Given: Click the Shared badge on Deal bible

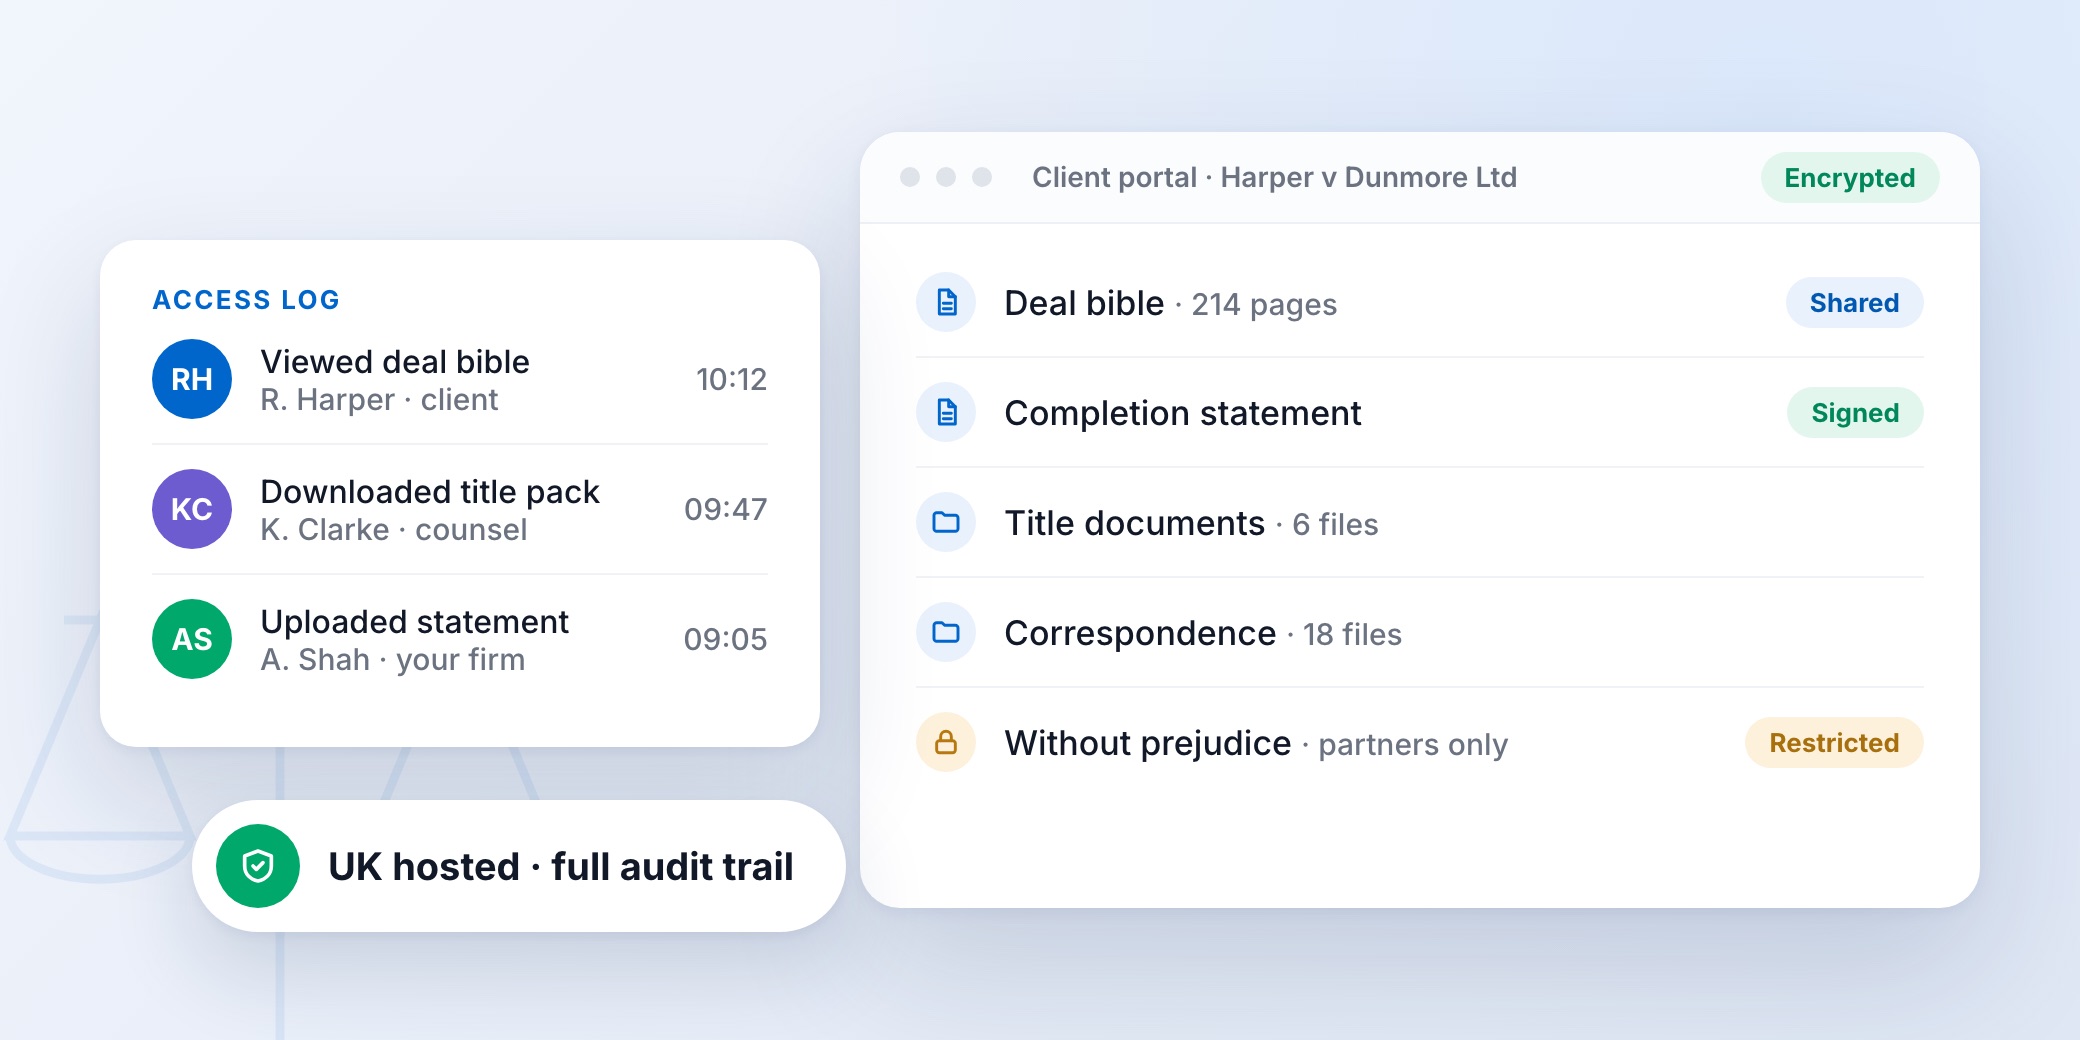Looking at the screenshot, I should pyautogui.click(x=1854, y=303).
